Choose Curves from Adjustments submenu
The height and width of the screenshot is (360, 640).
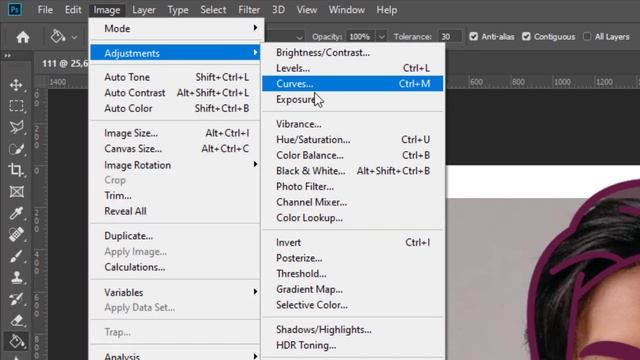(353, 84)
